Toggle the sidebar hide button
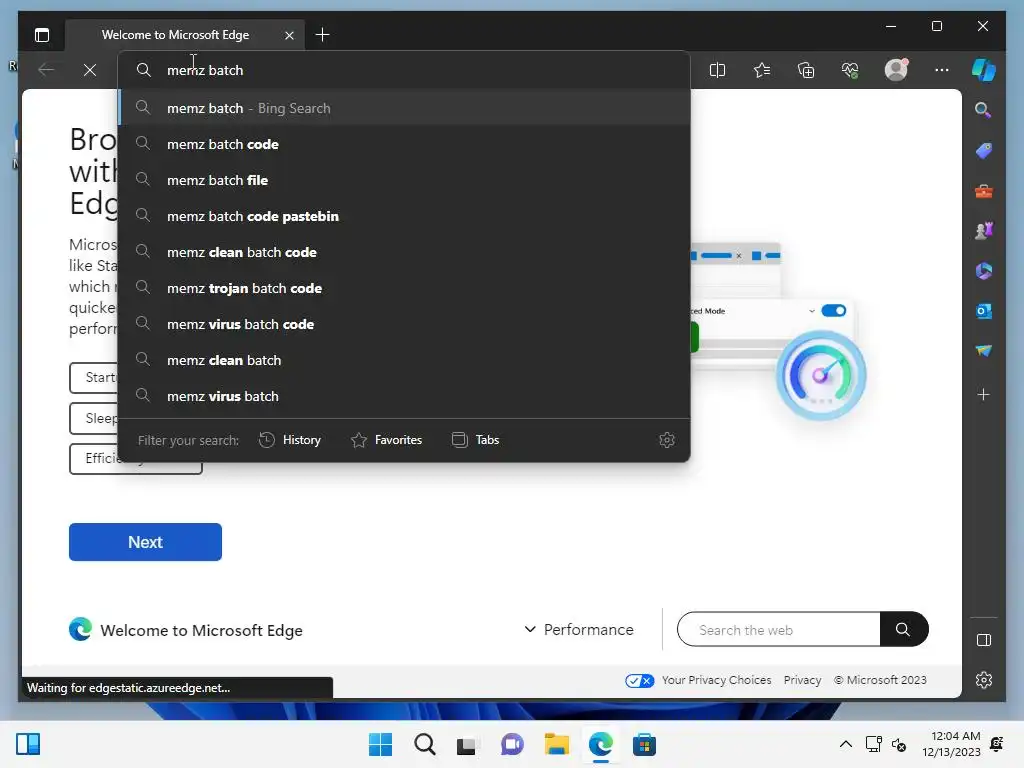The height and width of the screenshot is (768, 1024). click(x=984, y=640)
